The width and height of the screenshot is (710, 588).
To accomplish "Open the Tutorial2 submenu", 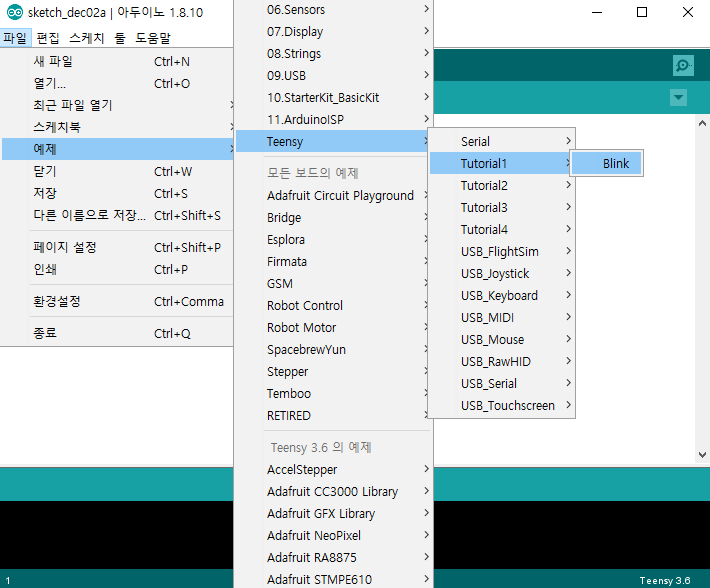I will (x=502, y=185).
